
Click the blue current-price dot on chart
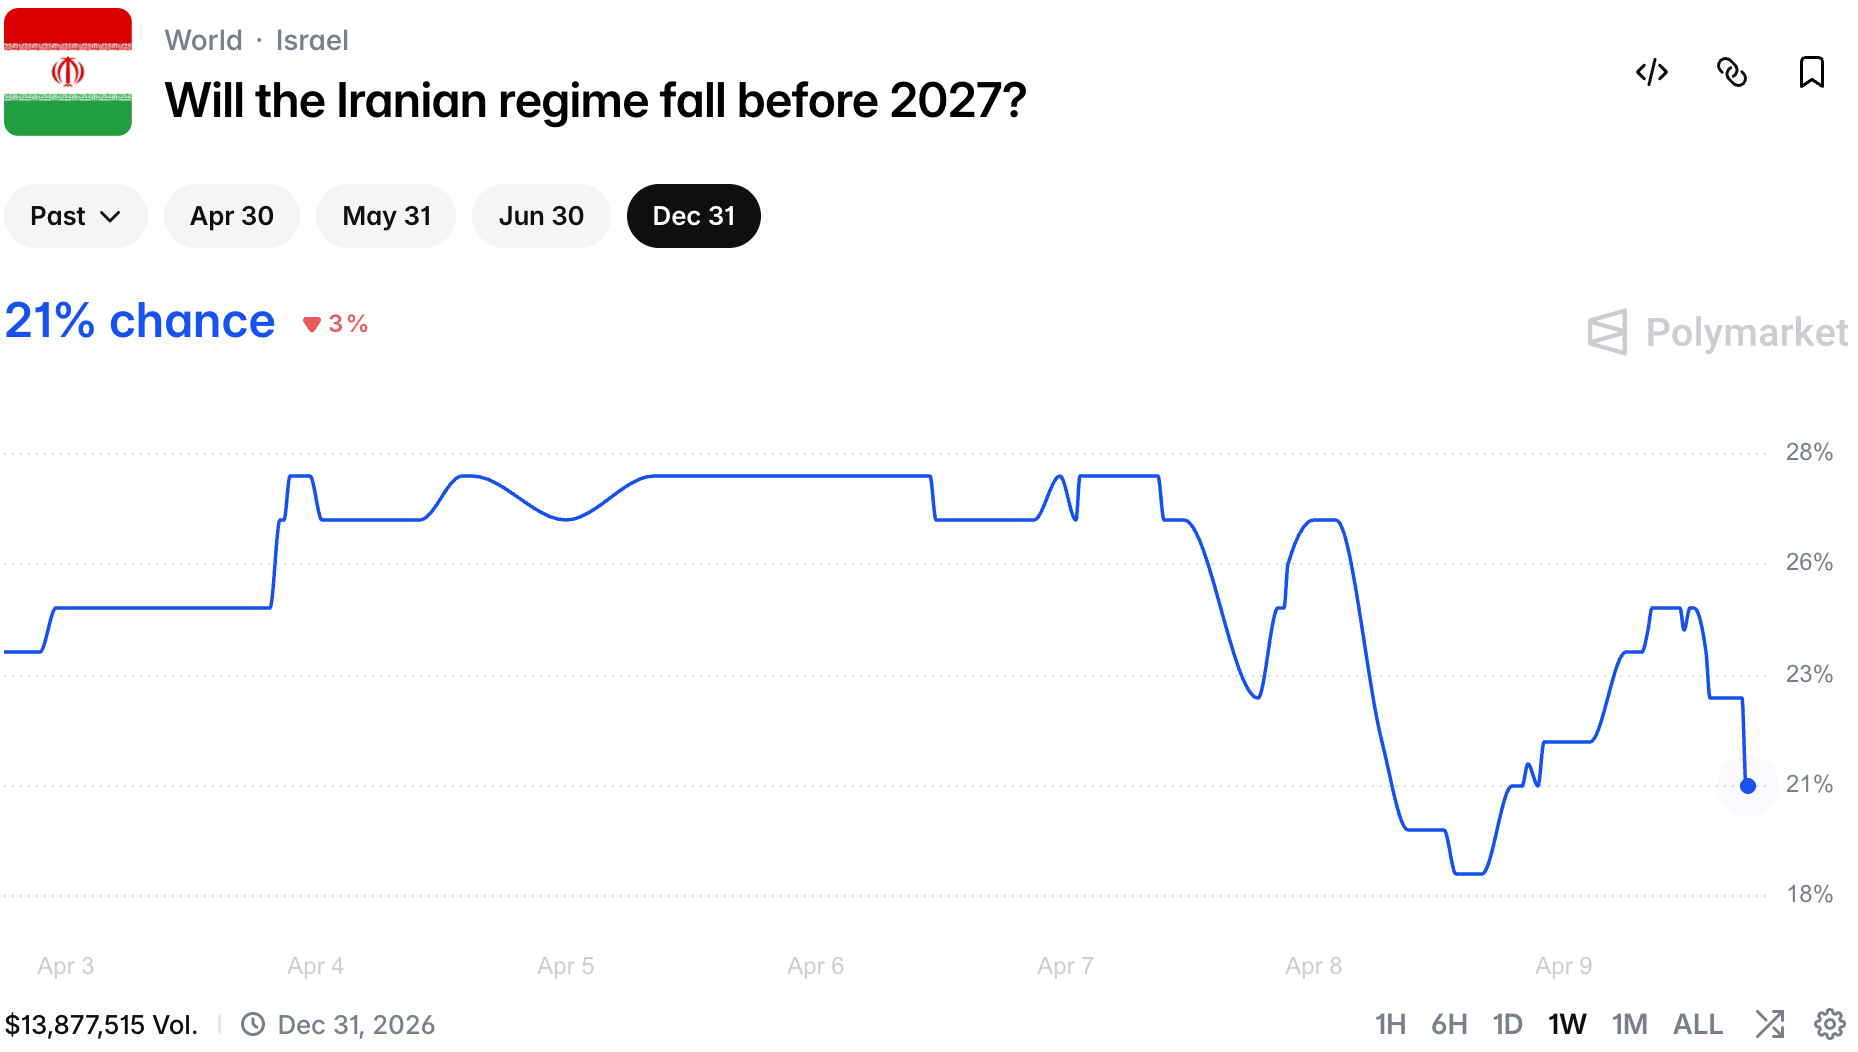1747,786
